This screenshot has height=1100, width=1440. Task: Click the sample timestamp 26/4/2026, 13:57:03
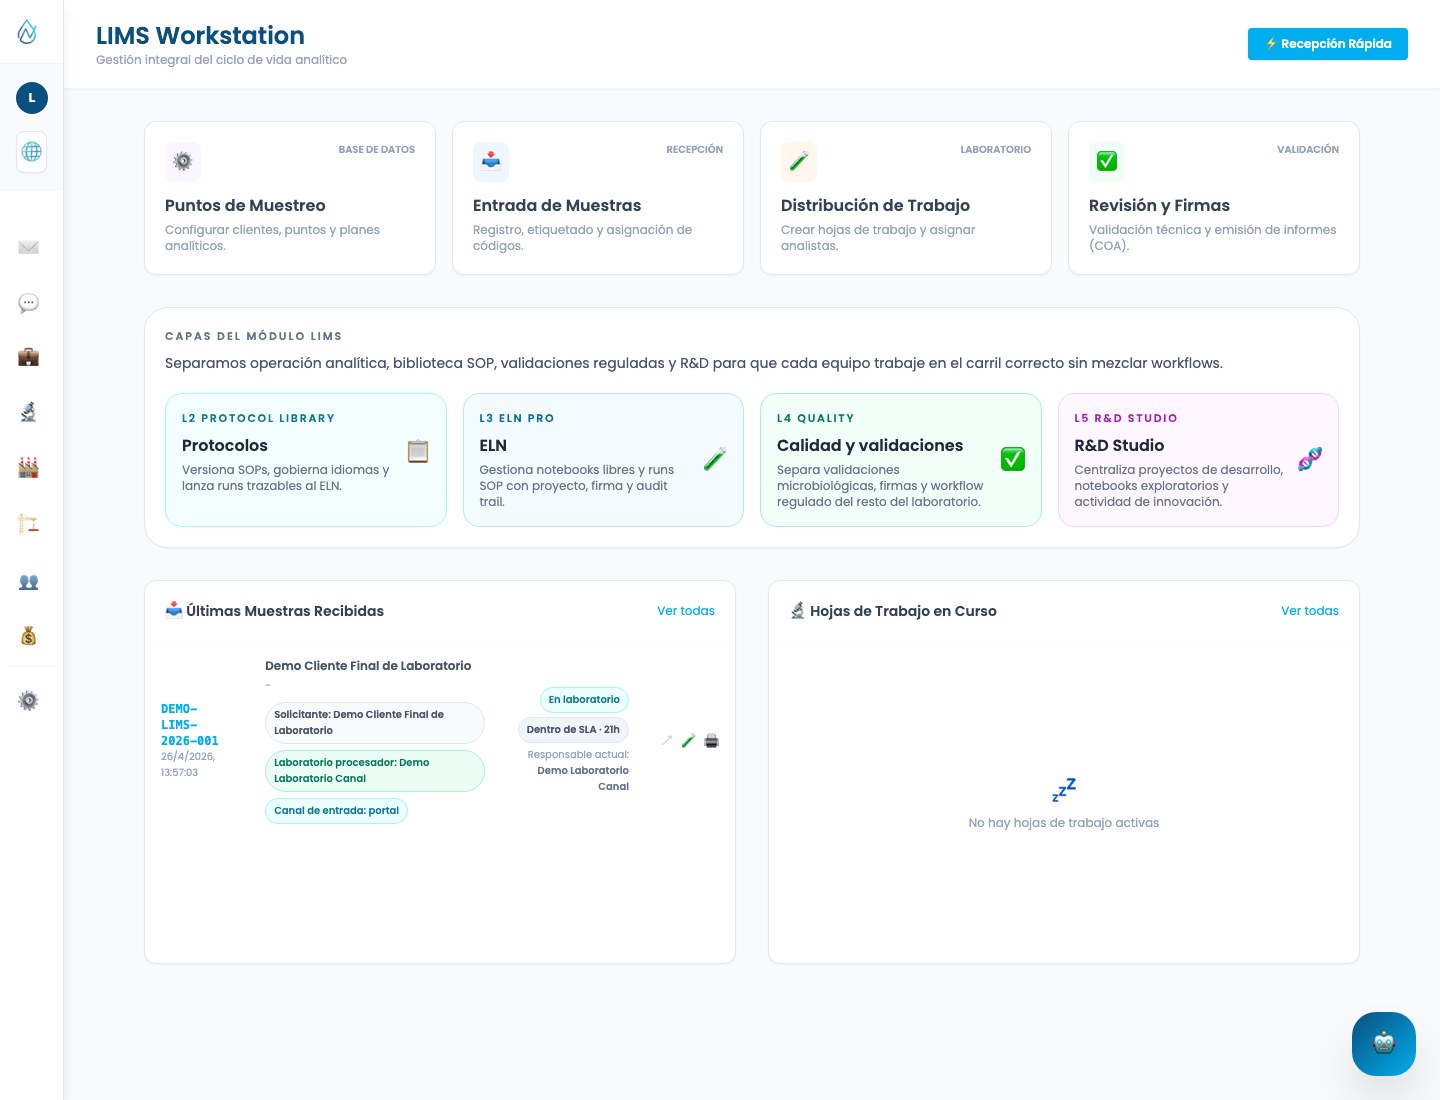tap(188, 765)
